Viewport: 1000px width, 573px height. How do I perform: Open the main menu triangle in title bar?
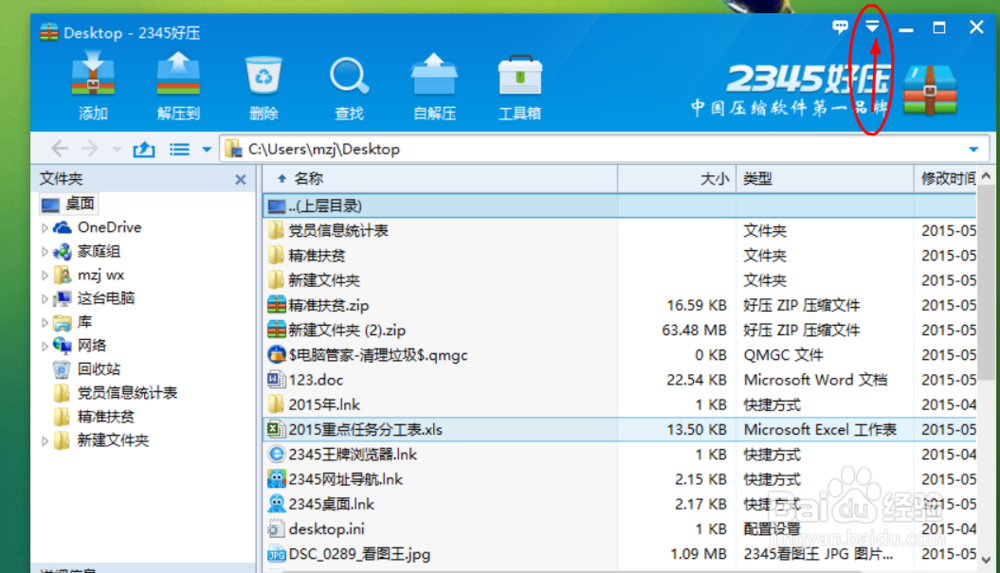(x=872, y=27)
